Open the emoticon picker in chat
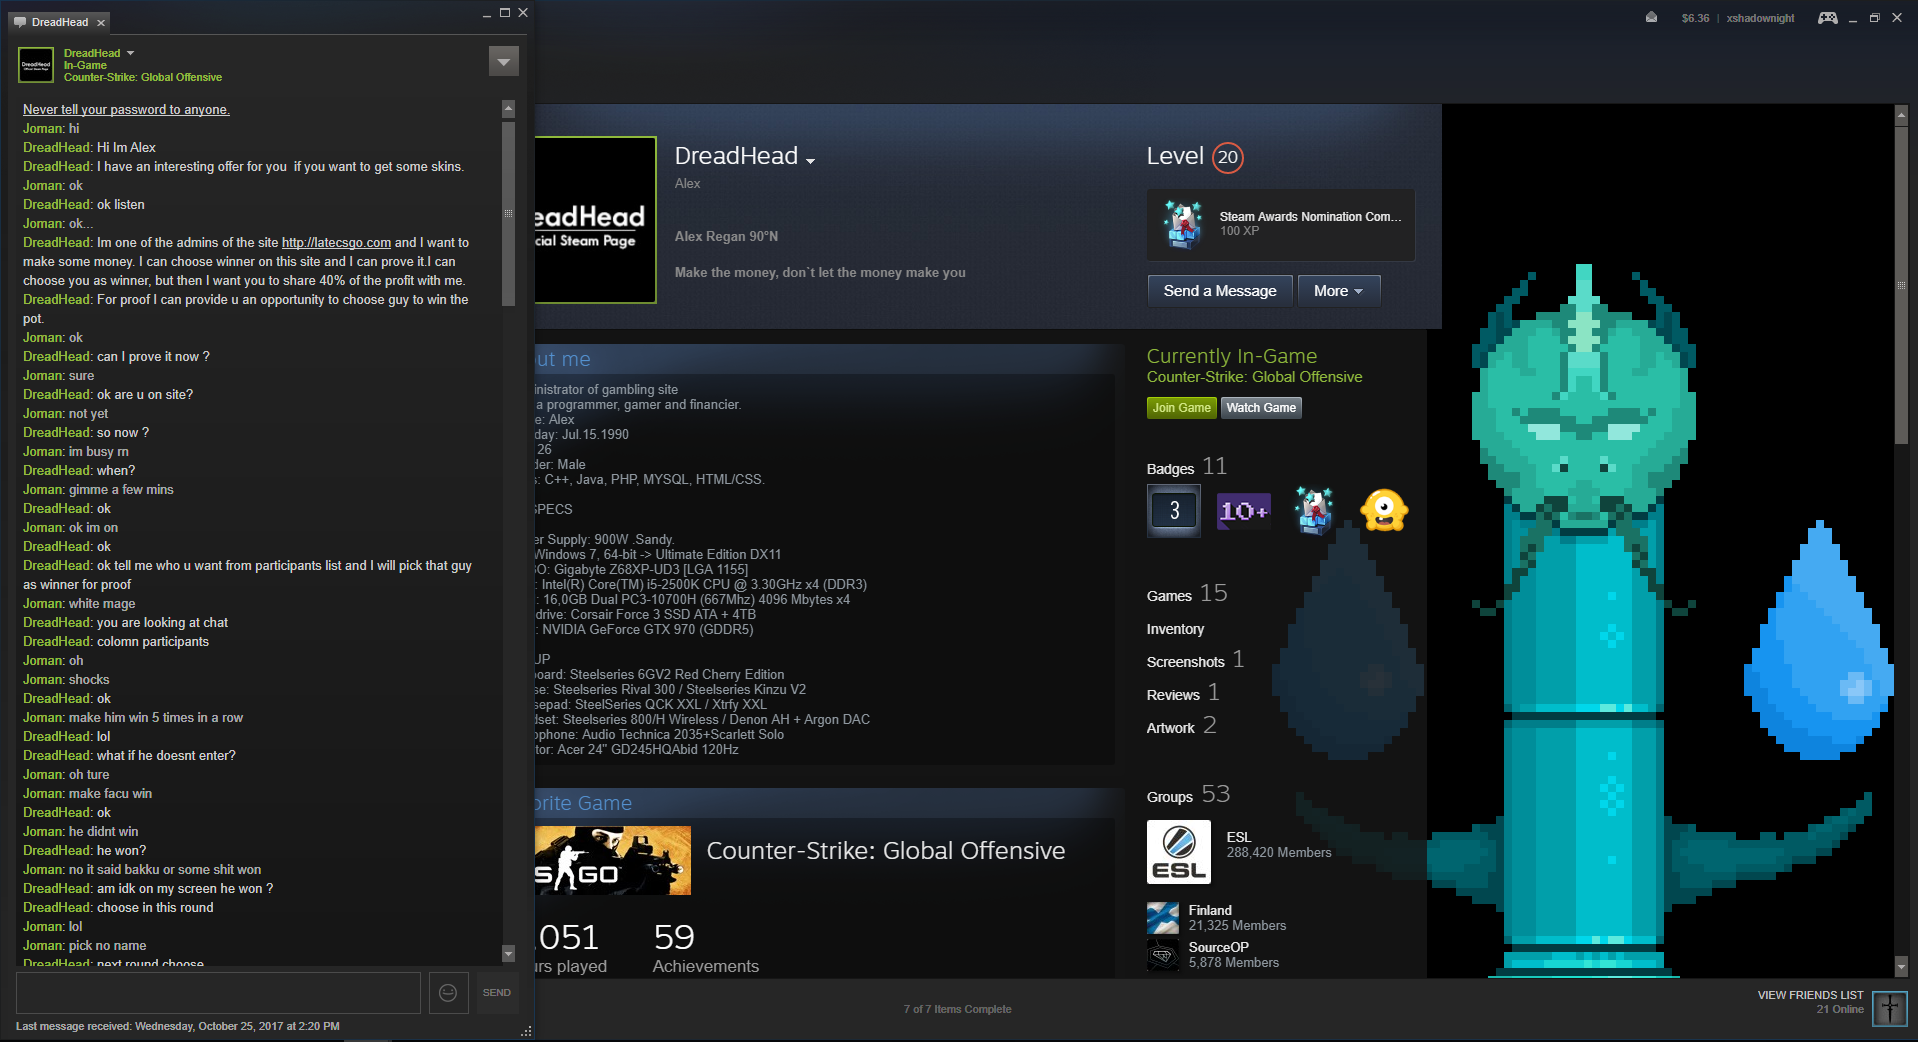This screenshot has width=1918, height=1042. pos(448,992)
